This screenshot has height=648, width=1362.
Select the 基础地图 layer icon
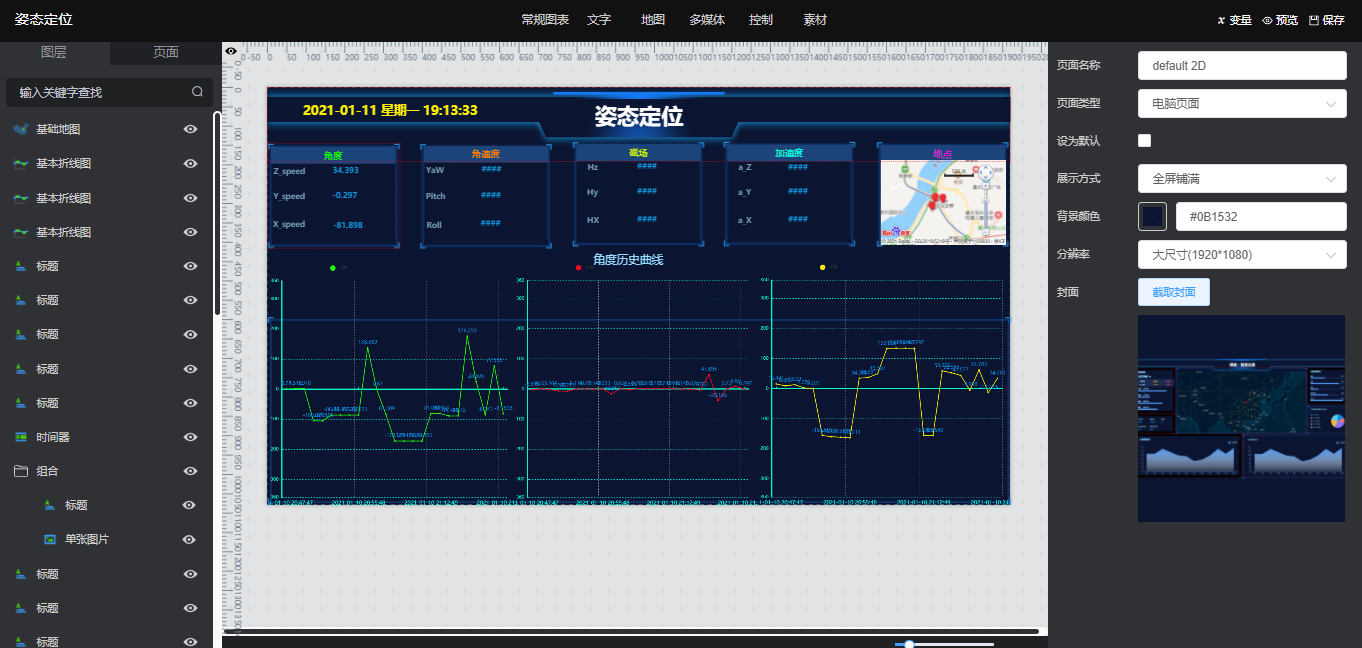coord(20,129)
